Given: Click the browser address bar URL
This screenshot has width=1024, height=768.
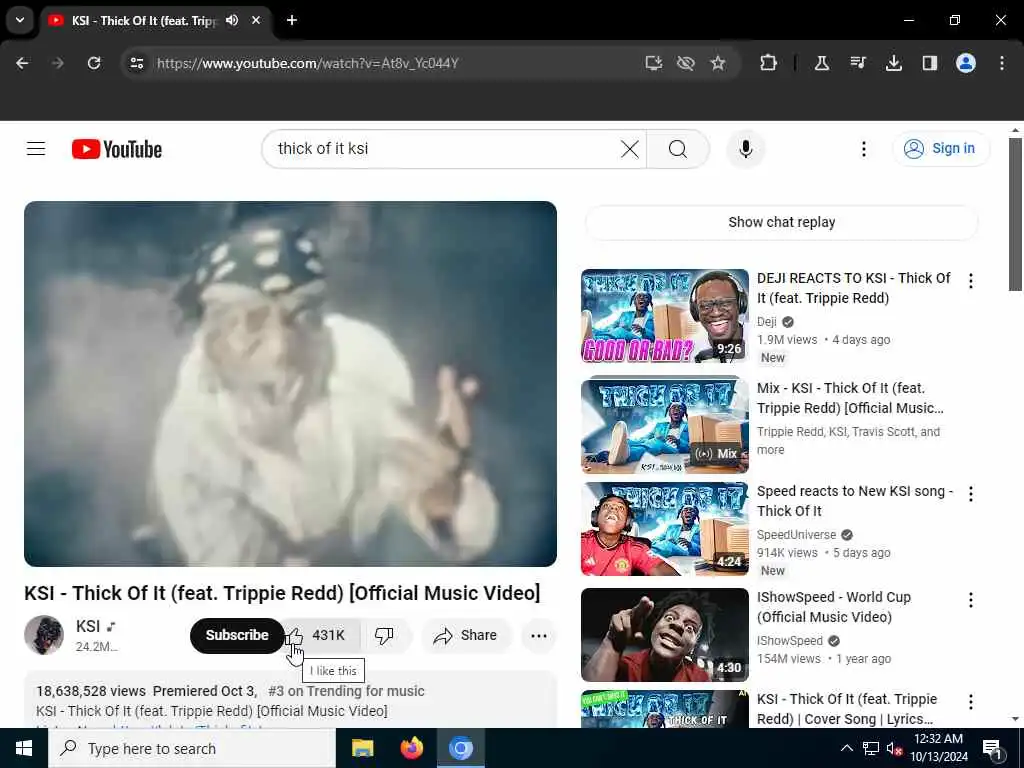Looking at the screenshot, I should [x=308, y=63].
